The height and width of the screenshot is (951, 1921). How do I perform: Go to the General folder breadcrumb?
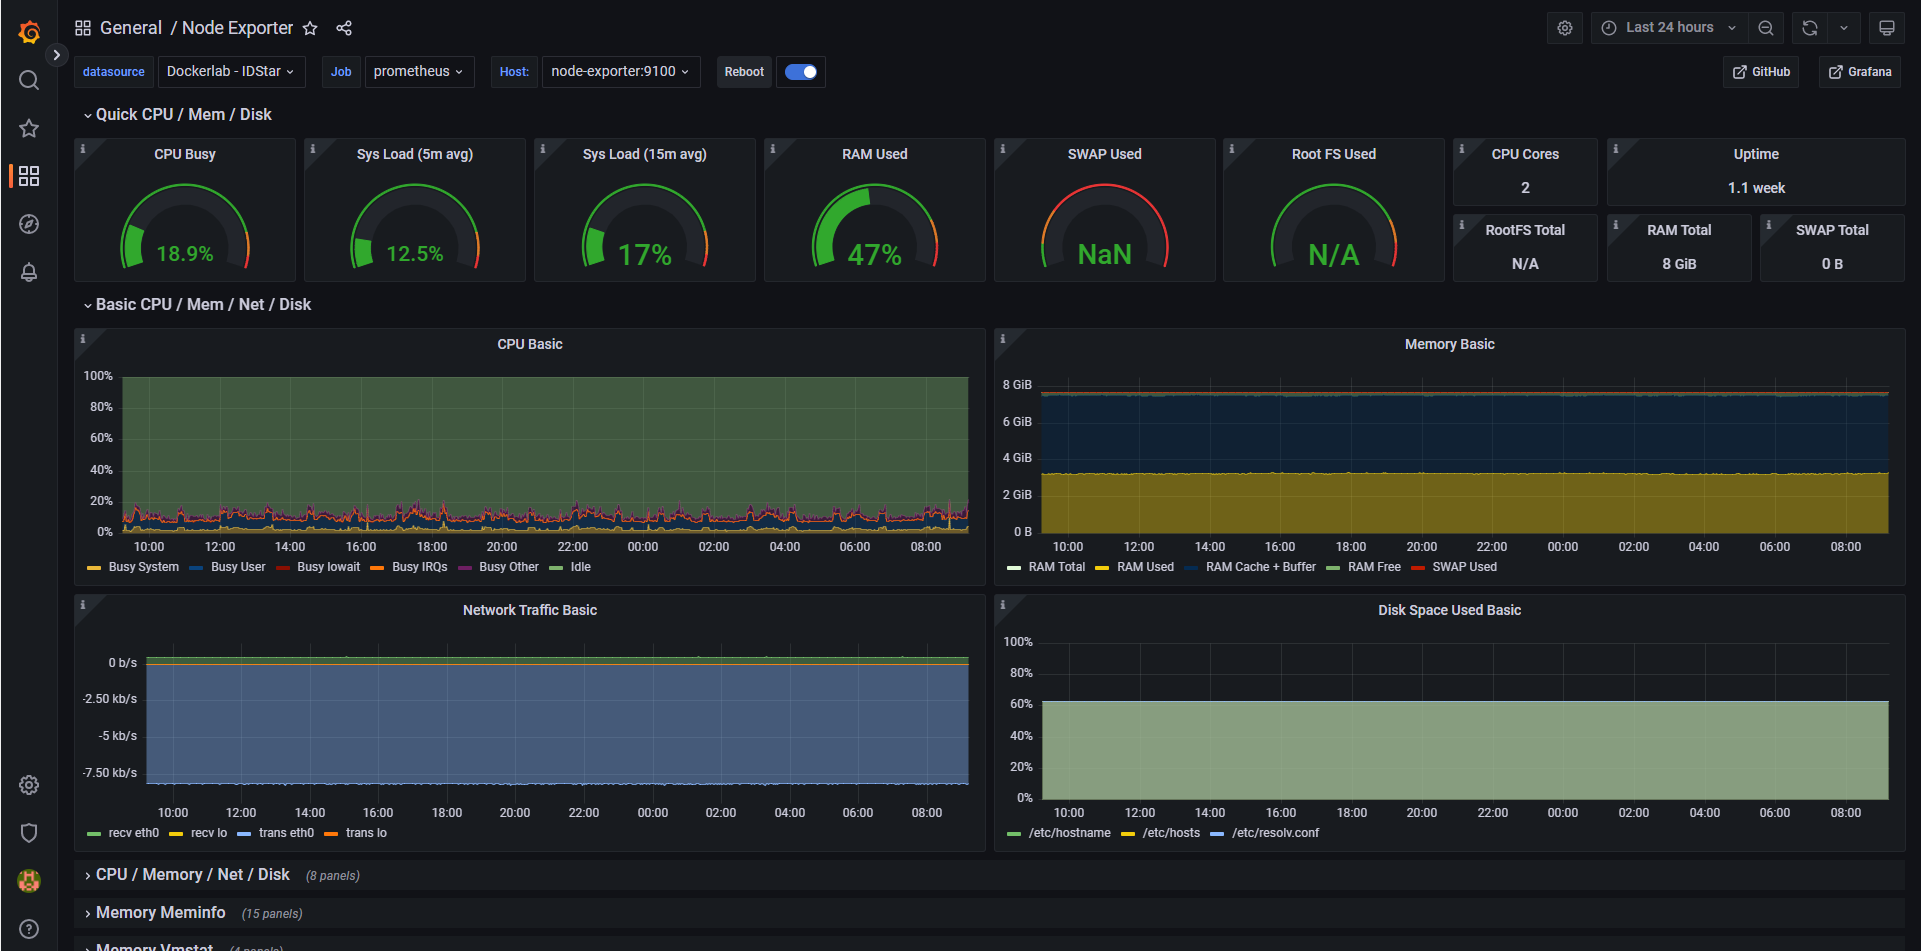pos(131,28)
